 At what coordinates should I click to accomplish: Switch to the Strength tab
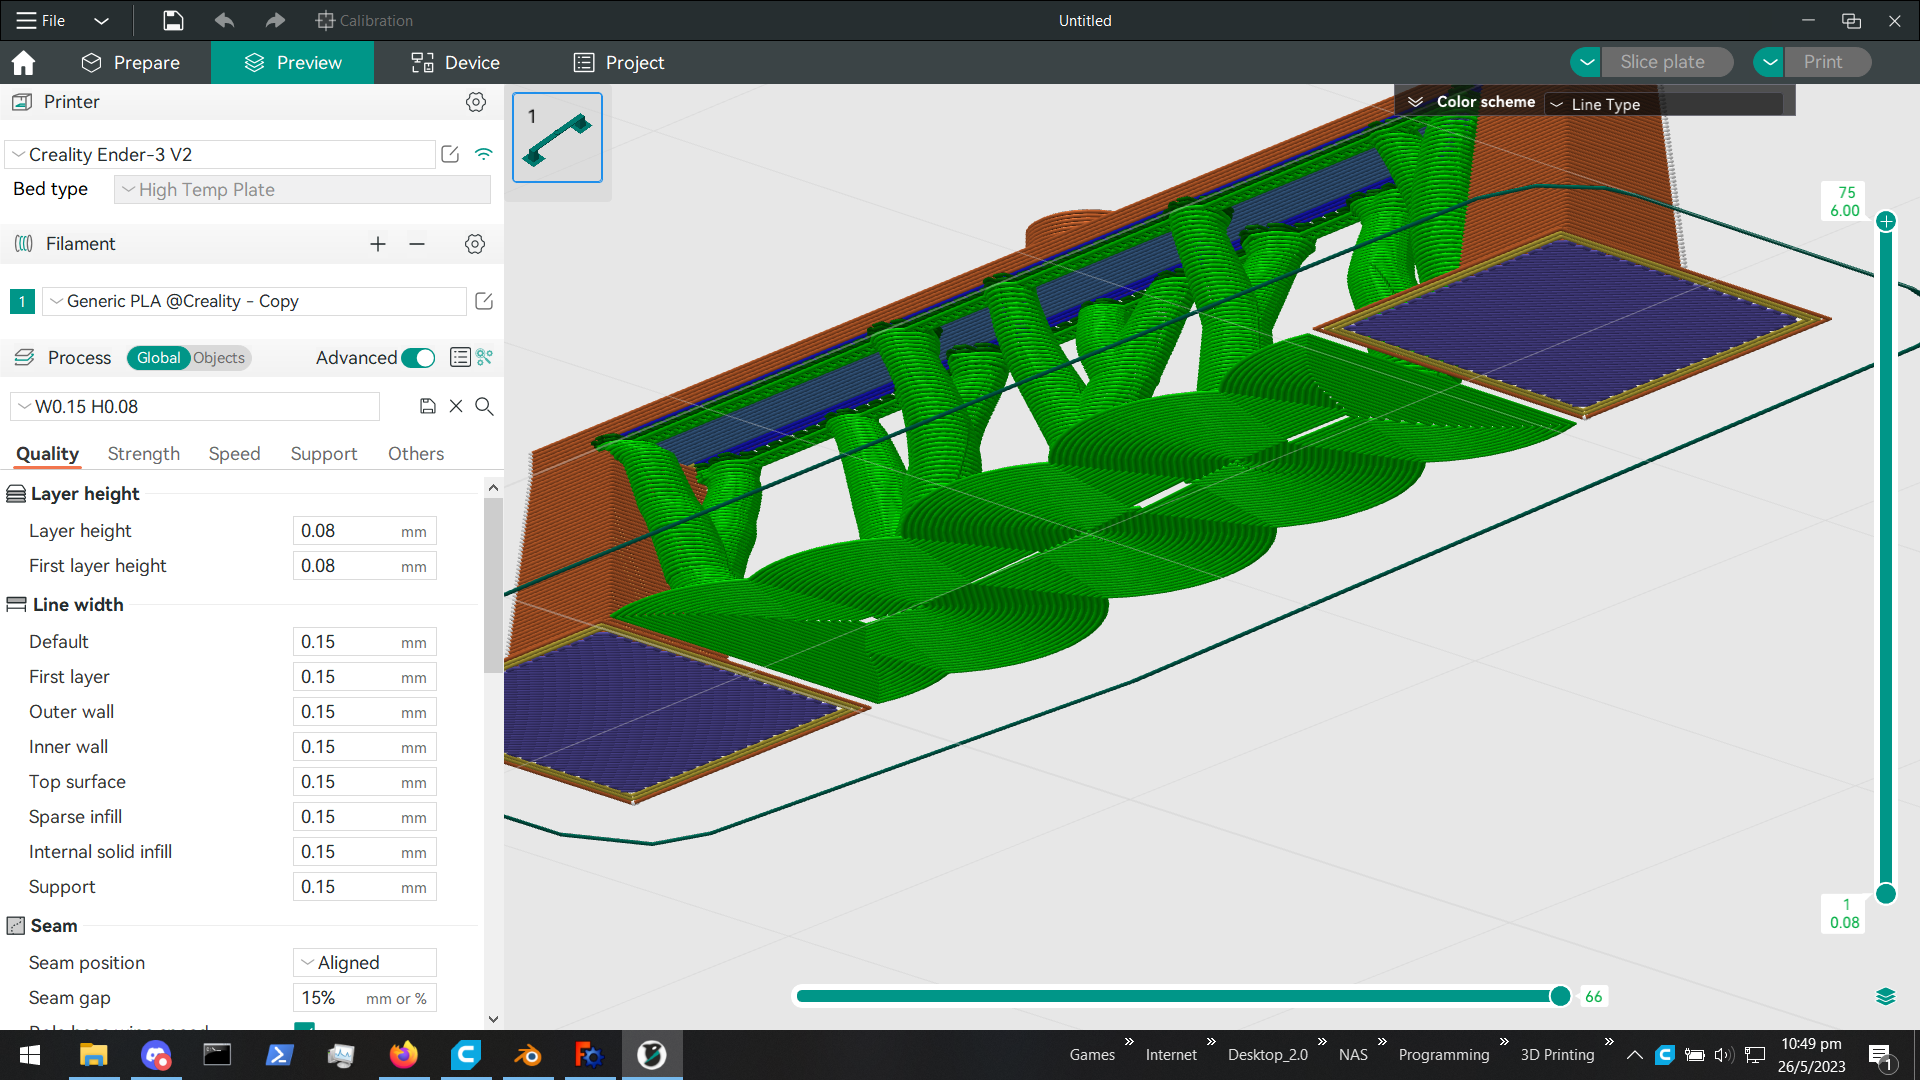[143, 453]
